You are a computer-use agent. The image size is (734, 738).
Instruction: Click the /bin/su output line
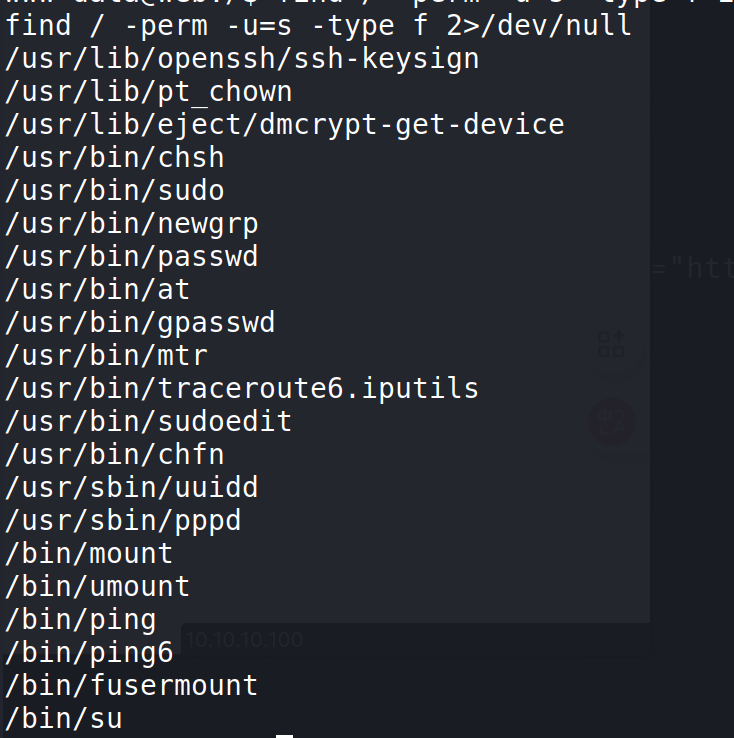(64, 719)
